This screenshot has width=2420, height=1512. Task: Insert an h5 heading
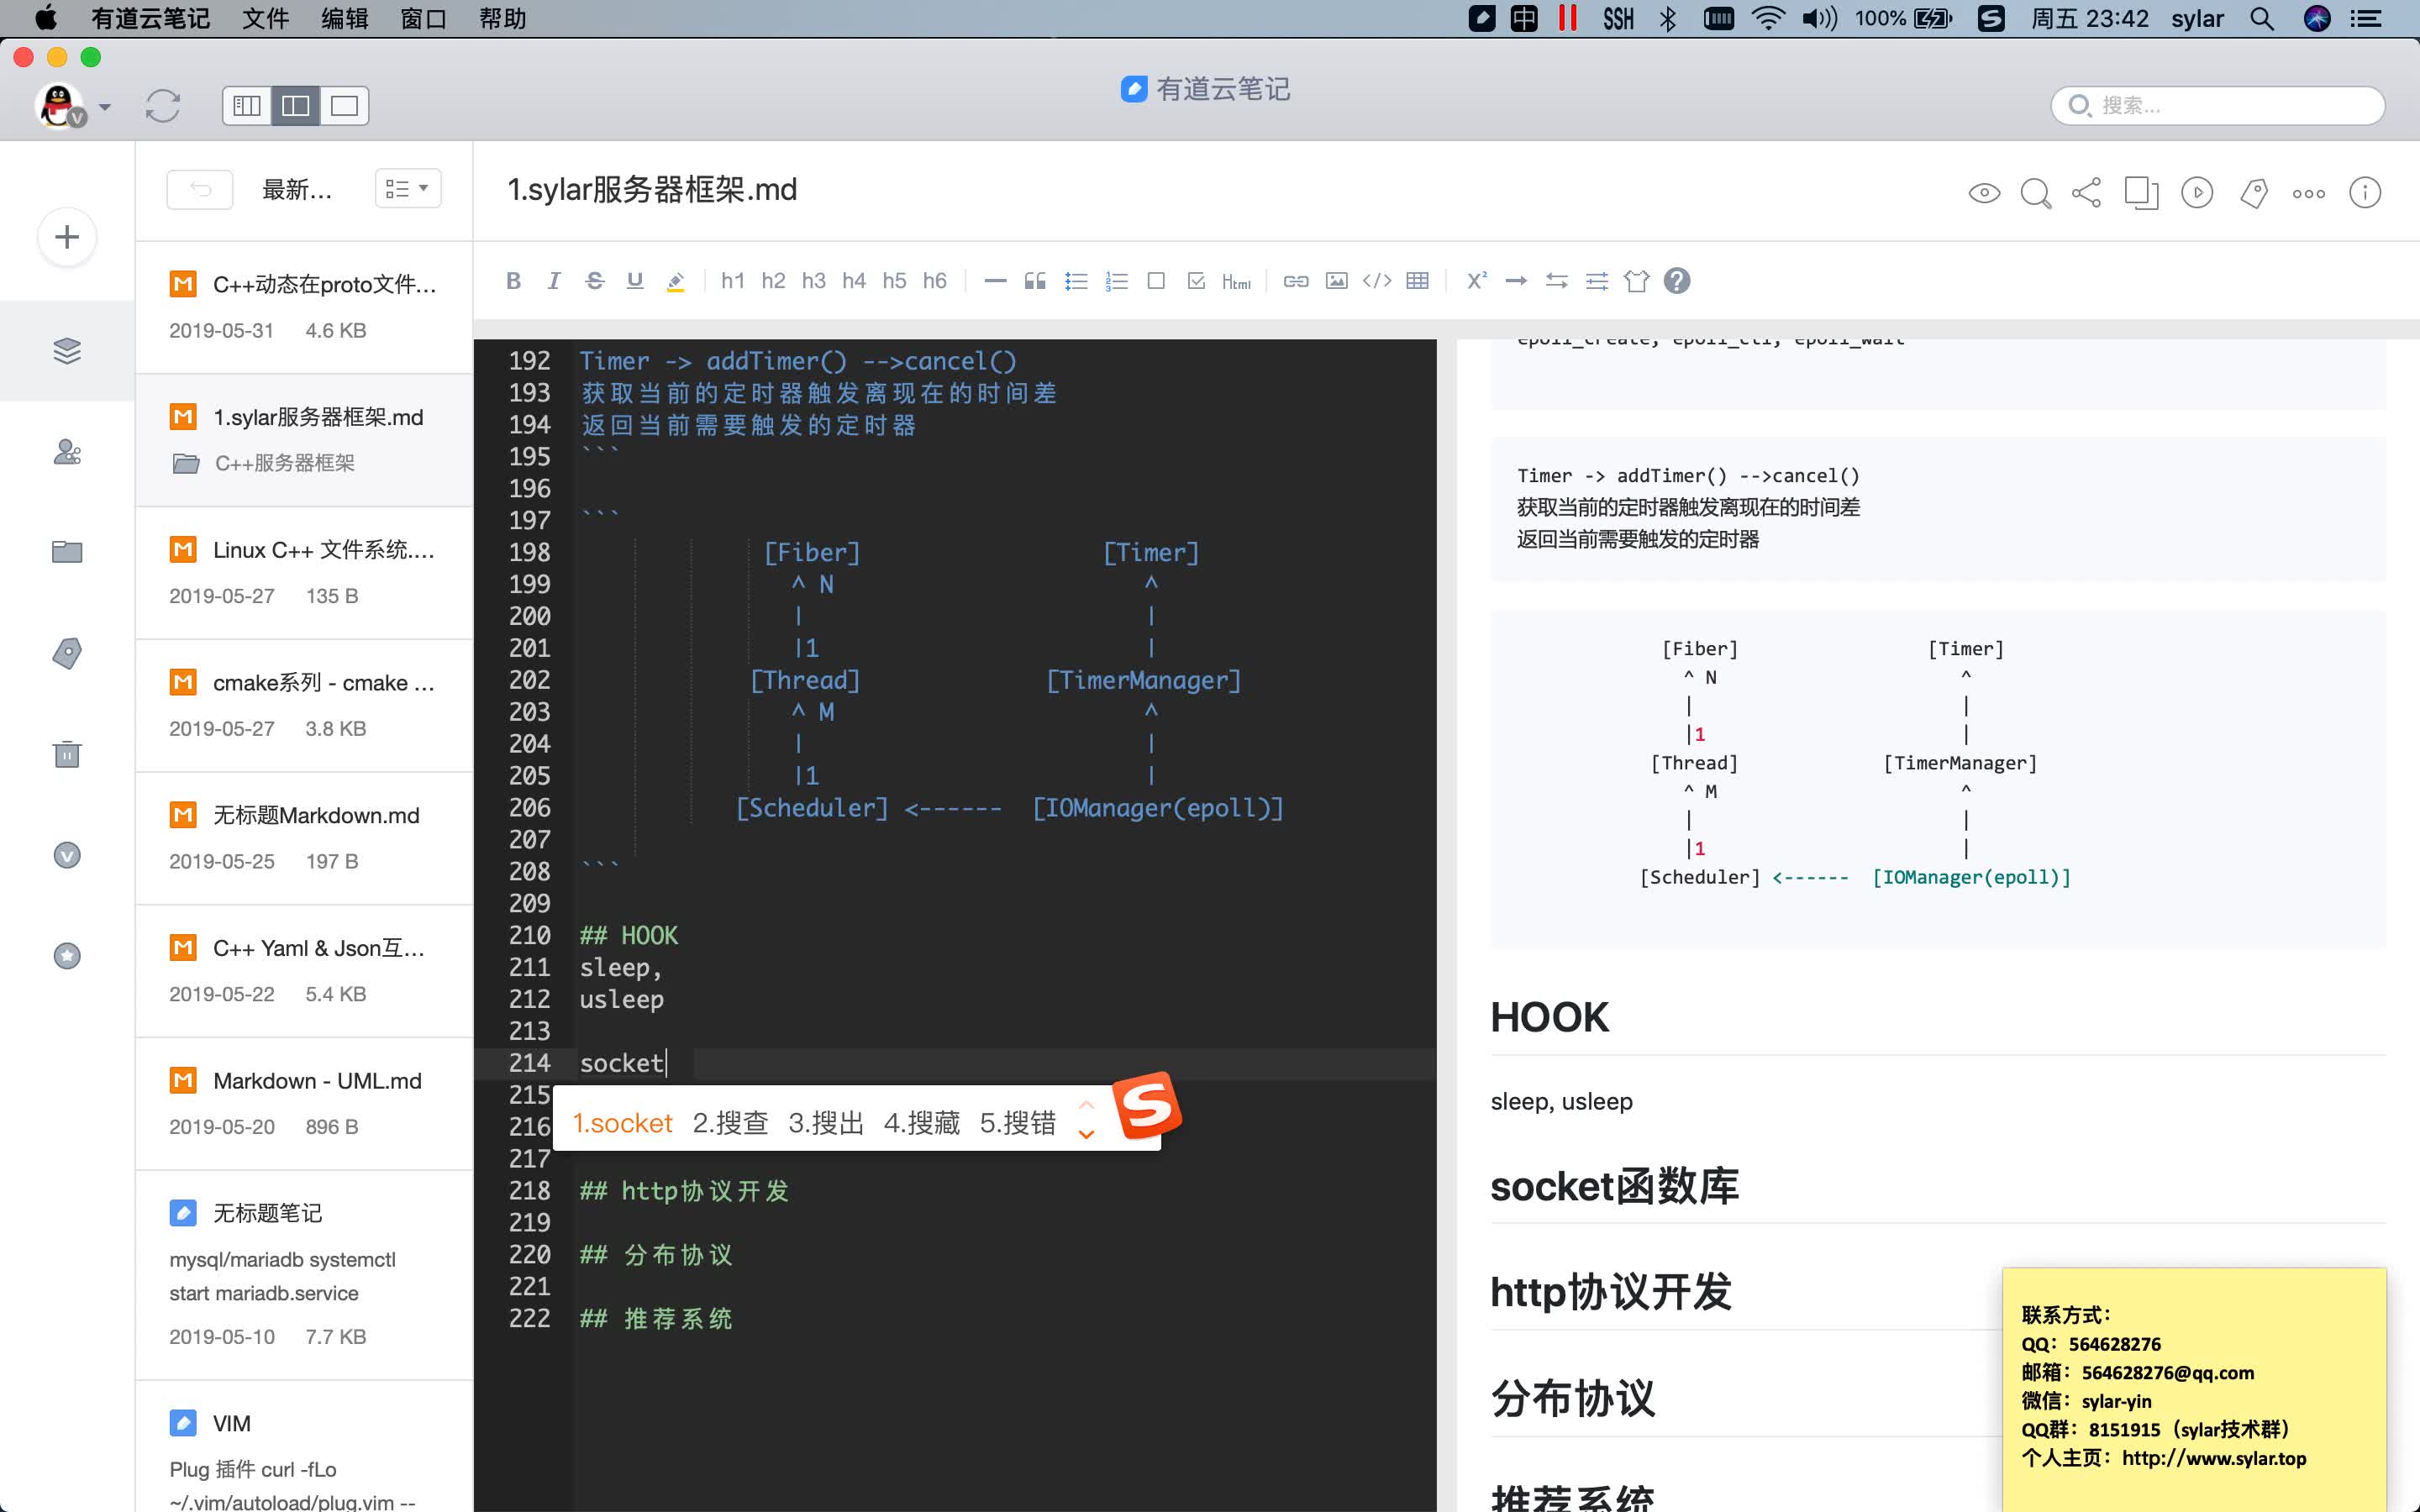(x=894, y=281)
